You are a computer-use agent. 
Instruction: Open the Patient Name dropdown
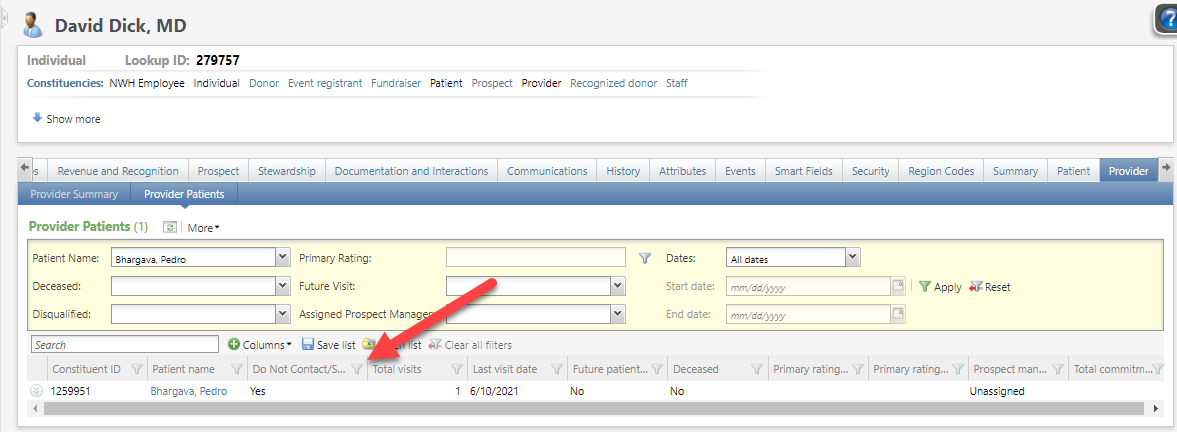pyautogui.click(x=281, y=258)
